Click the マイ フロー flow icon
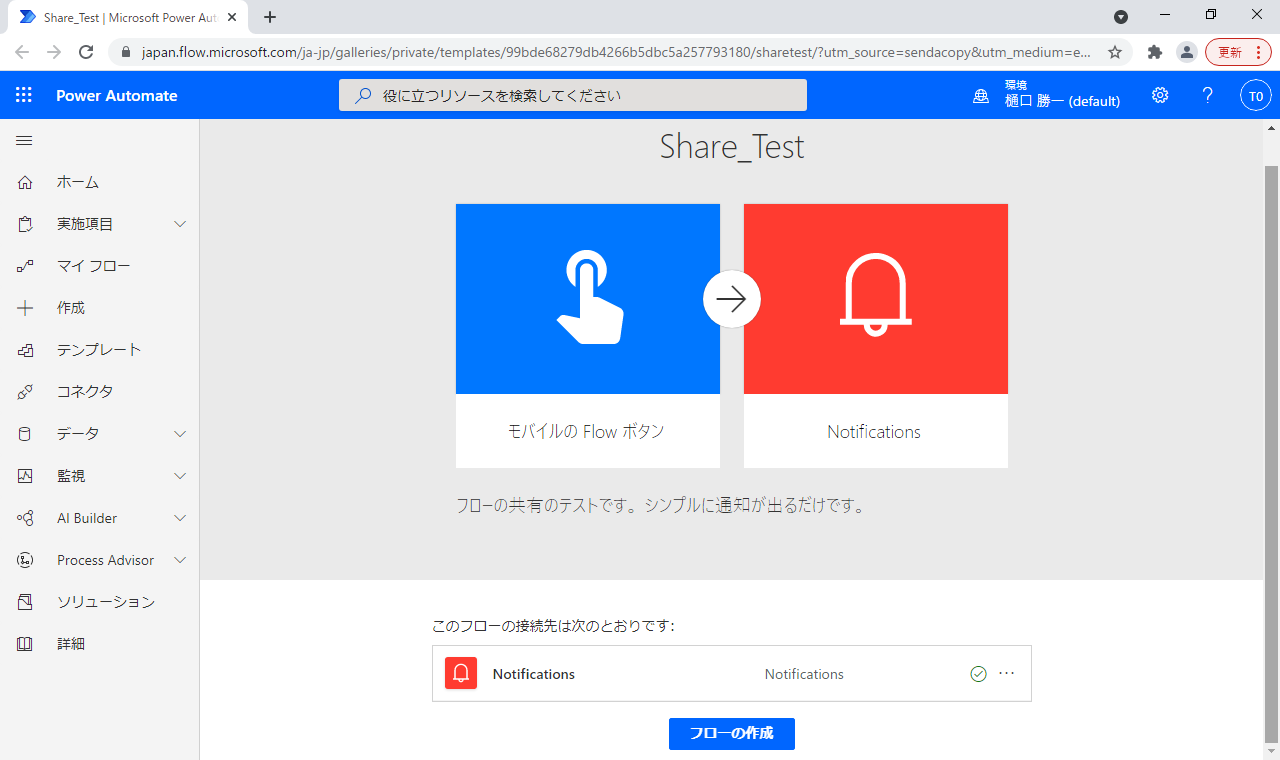The width and height of the screenshot is (1280, 760). (x=25, y=266)
